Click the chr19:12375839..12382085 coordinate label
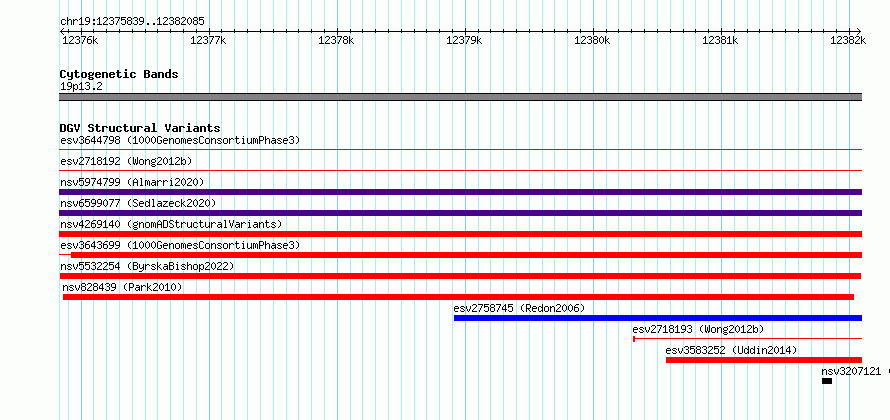The width and height of the screenshot is (890, 420). pos(132,22)
